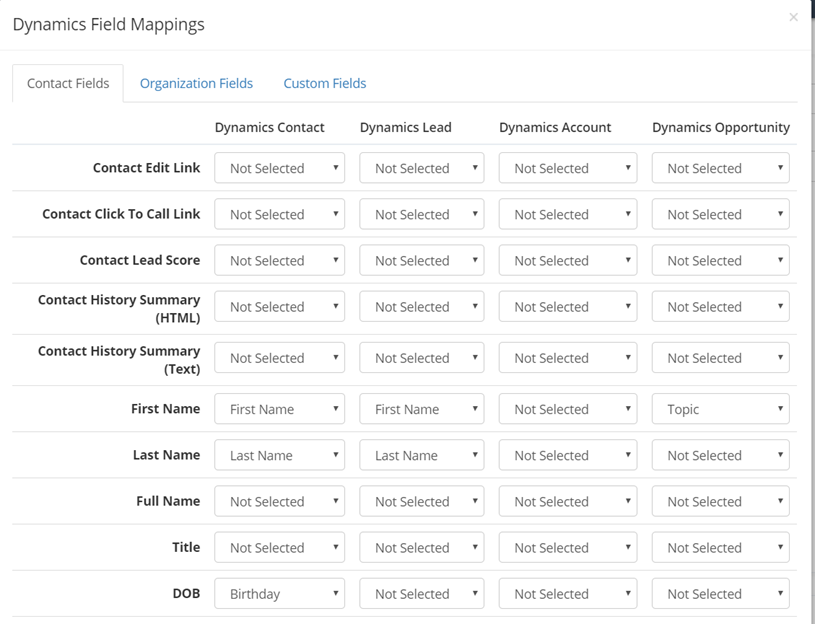Close the Dynamics Field Mappings dialog

793,17
